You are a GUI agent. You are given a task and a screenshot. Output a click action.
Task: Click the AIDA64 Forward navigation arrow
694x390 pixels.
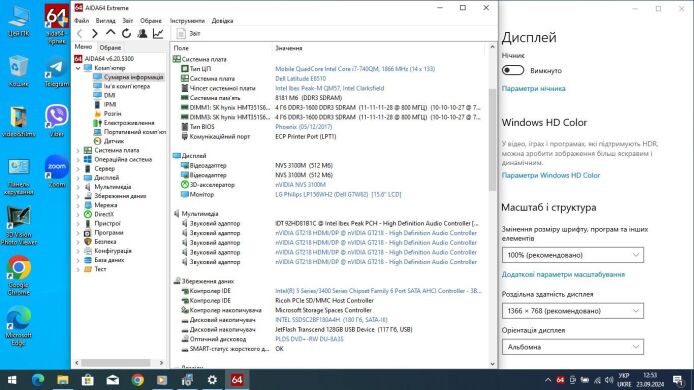(95, 33)
